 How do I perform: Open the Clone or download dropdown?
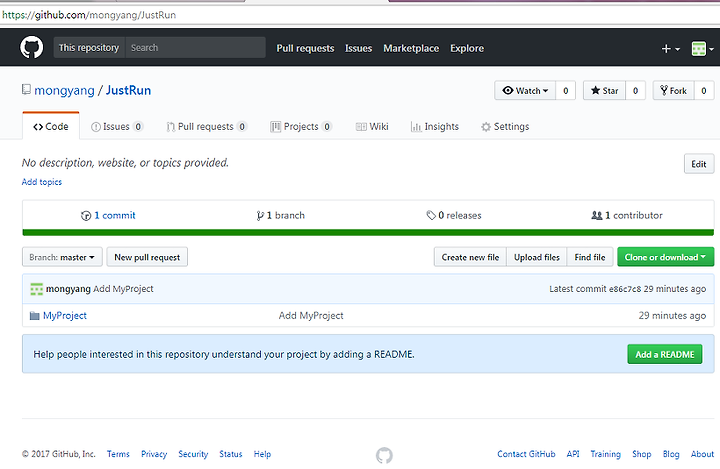[665, 257]
